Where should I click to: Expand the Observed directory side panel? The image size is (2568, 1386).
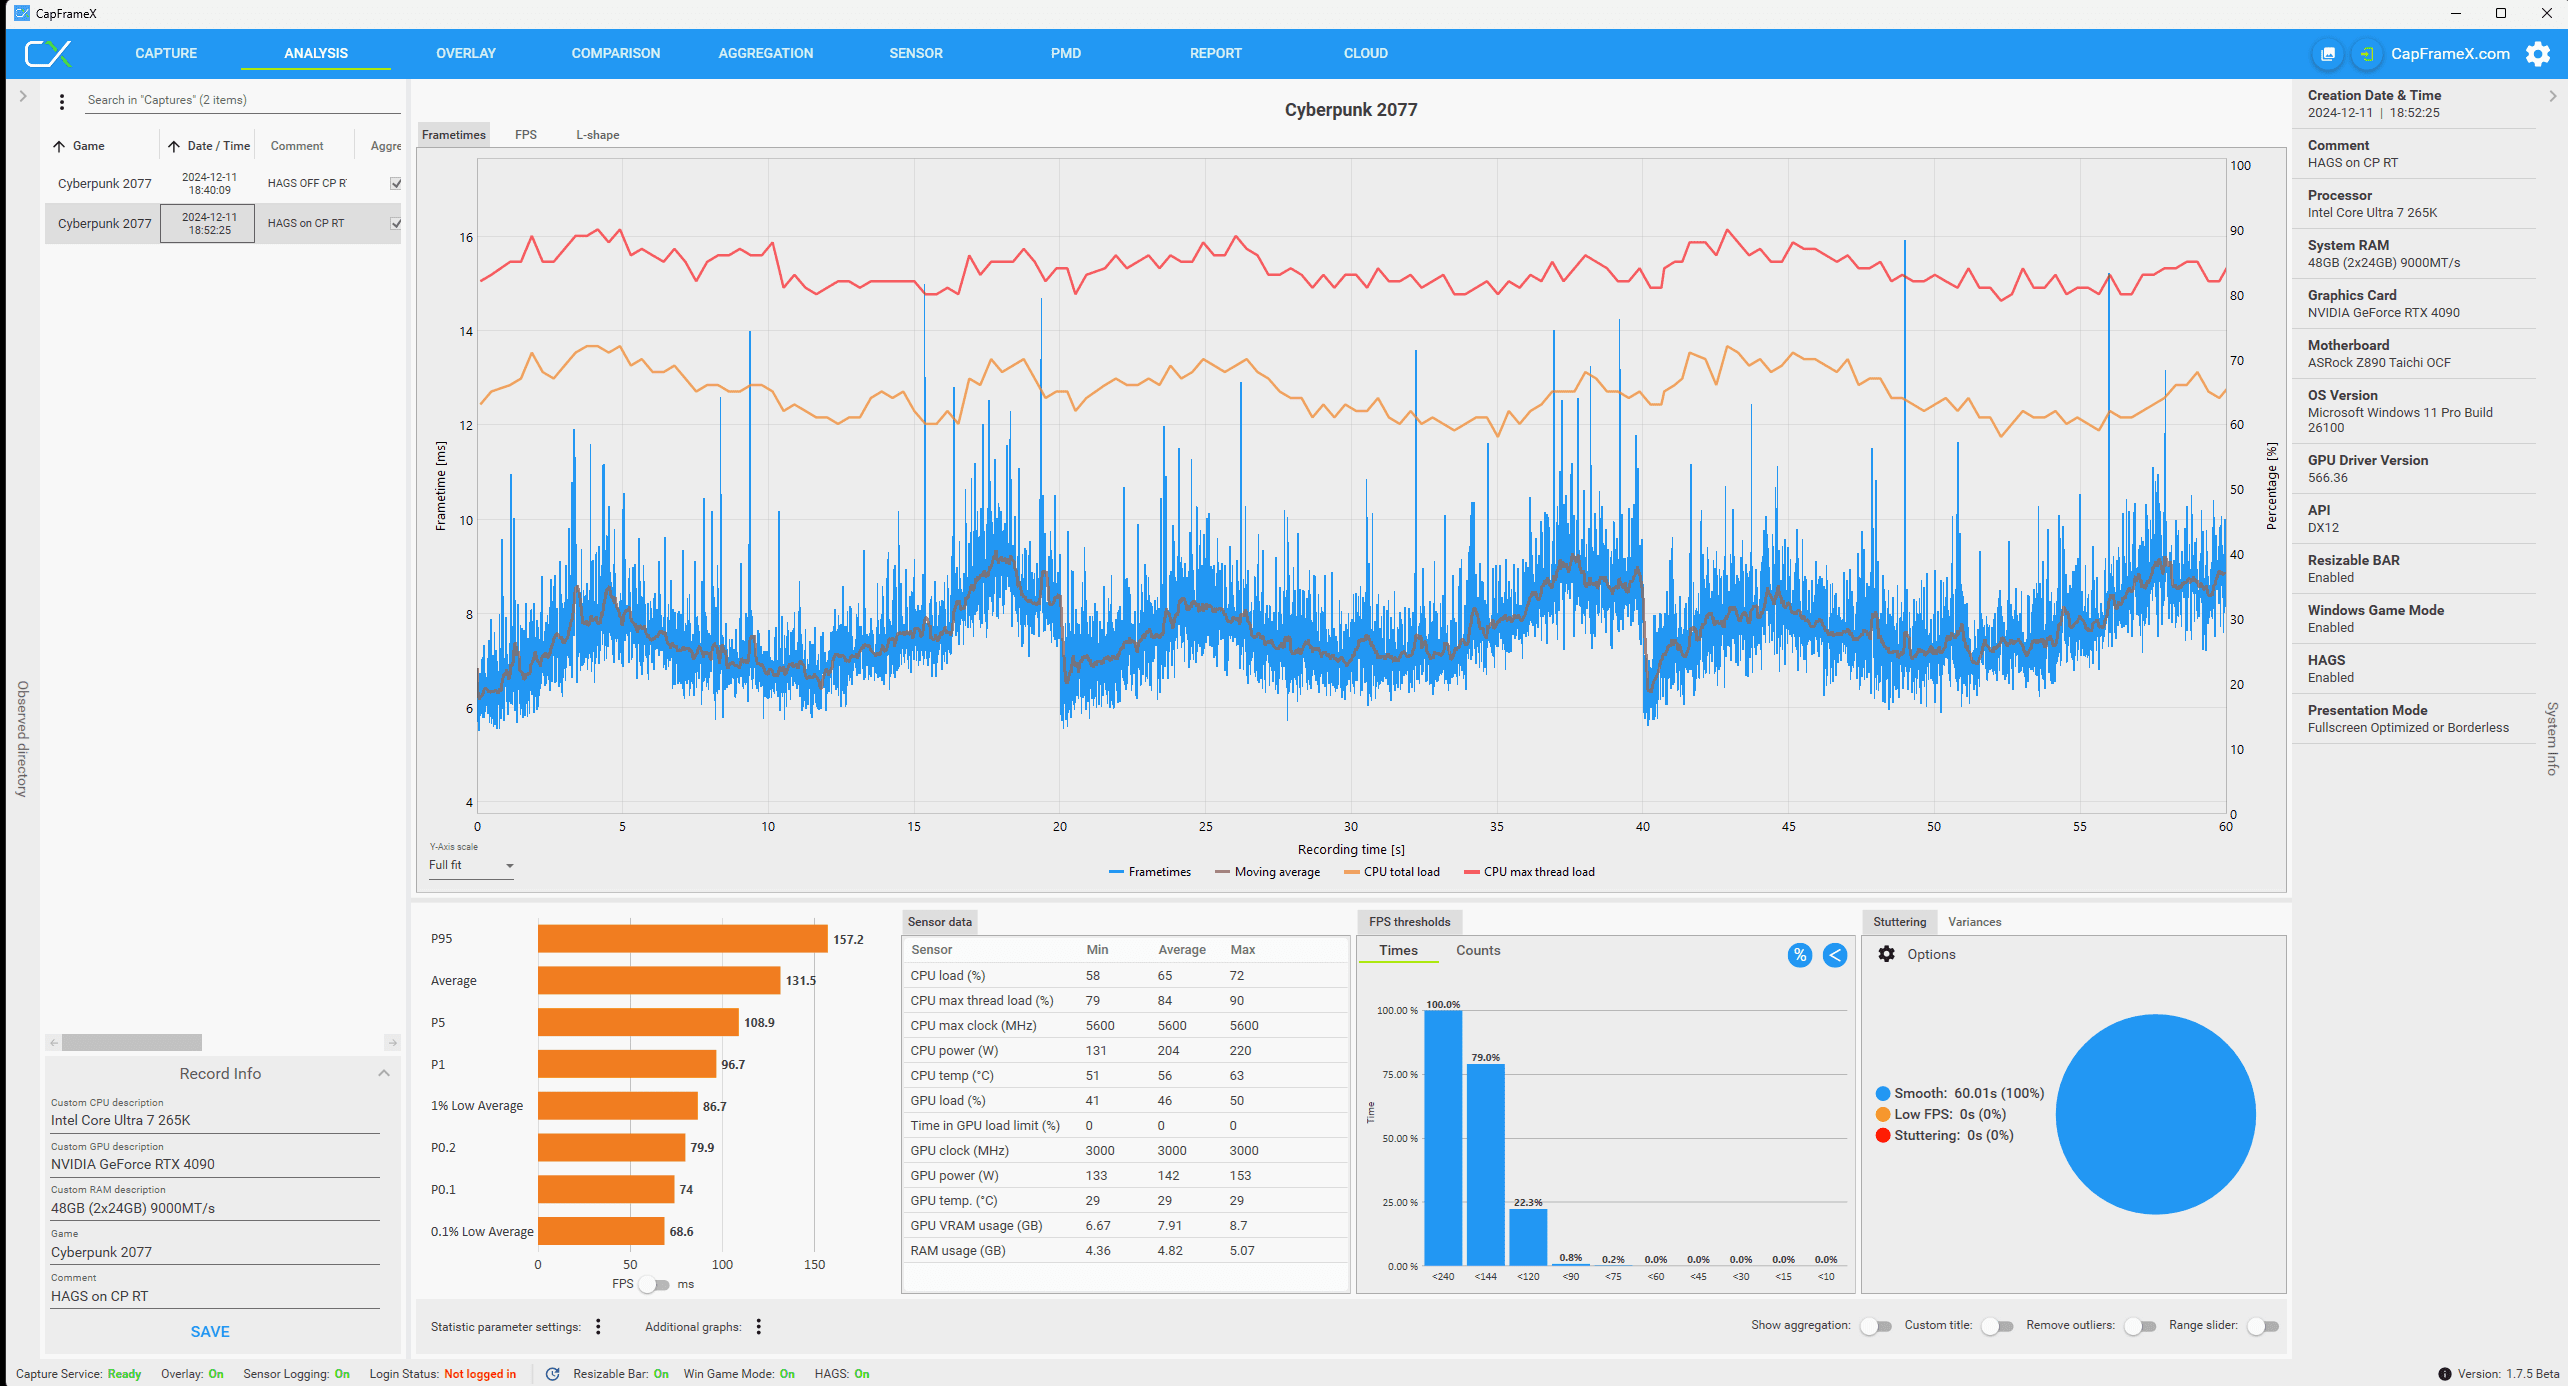[x=23, y=97]
